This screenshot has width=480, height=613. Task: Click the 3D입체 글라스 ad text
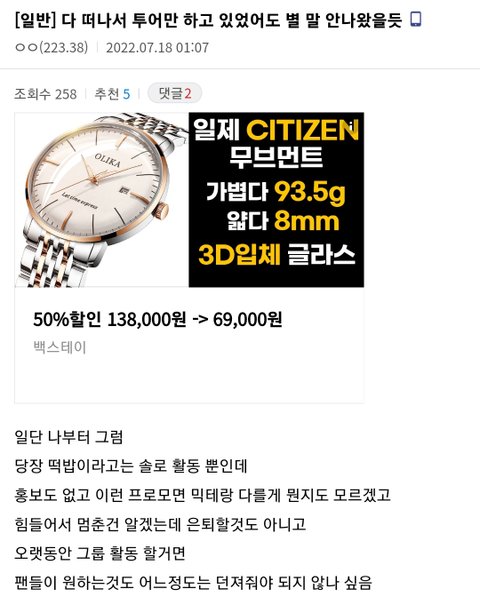pyautogui.click(x=277, y=254)
